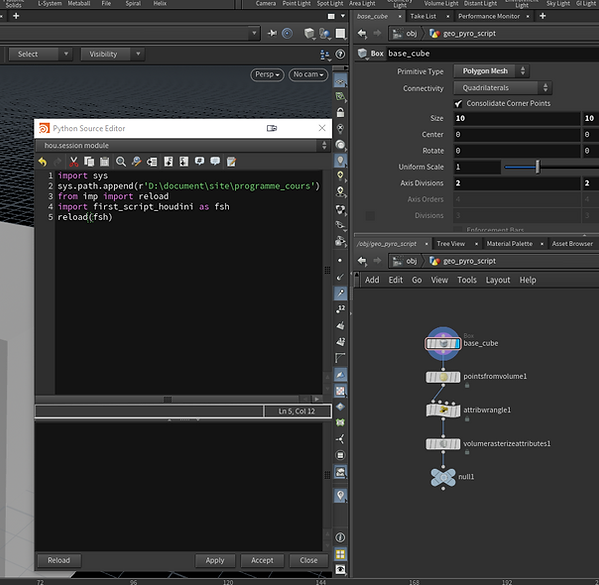Open the external editor notepad icon
The height and width of the screenshot is (585, 599).
click(x=231, y=162)
